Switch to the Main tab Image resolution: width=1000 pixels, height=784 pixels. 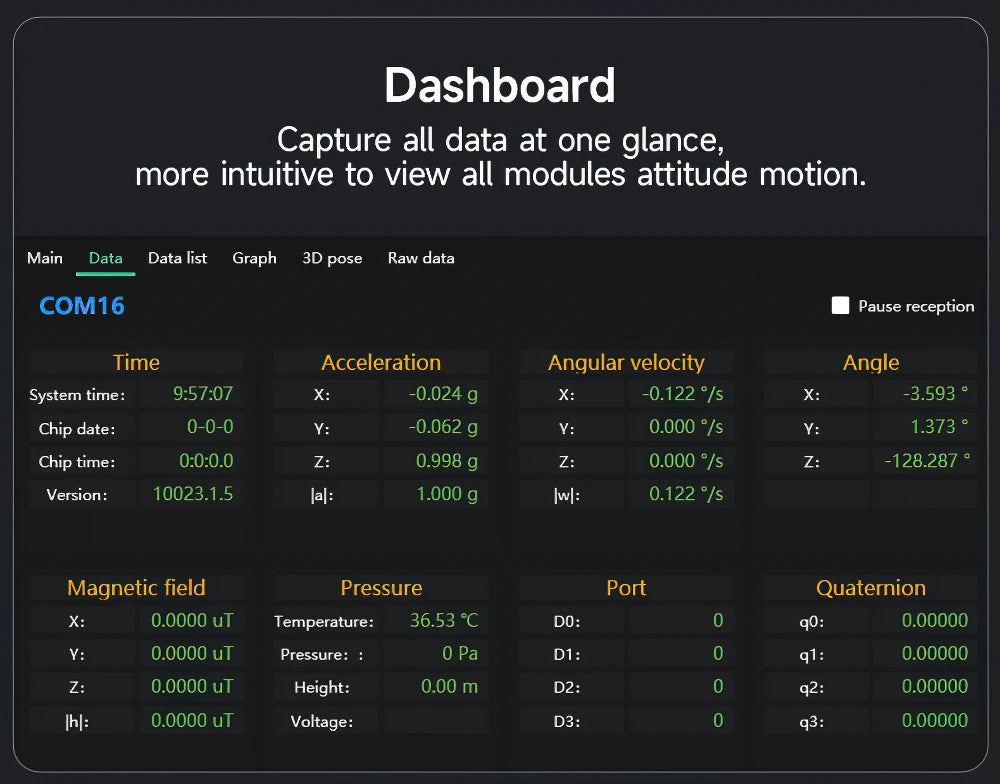[45, 258]
